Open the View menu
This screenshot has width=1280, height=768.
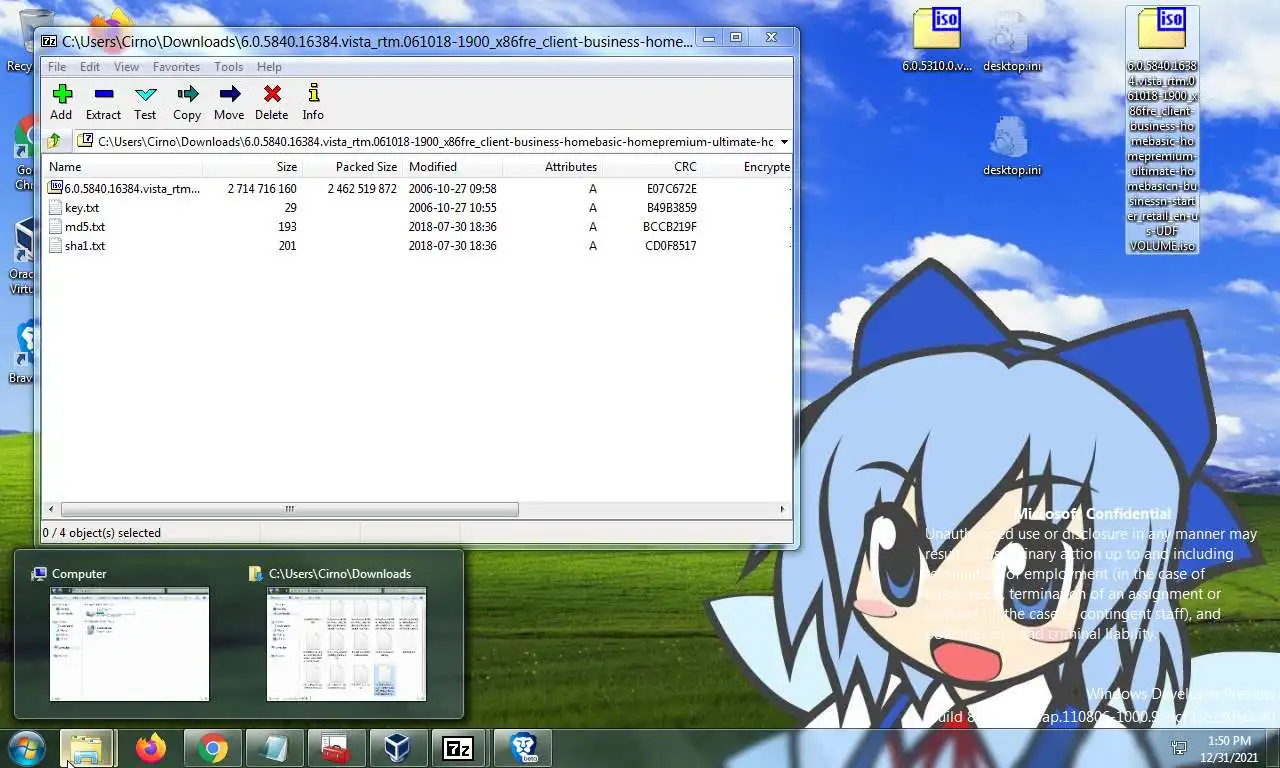[x=126, y=67]
